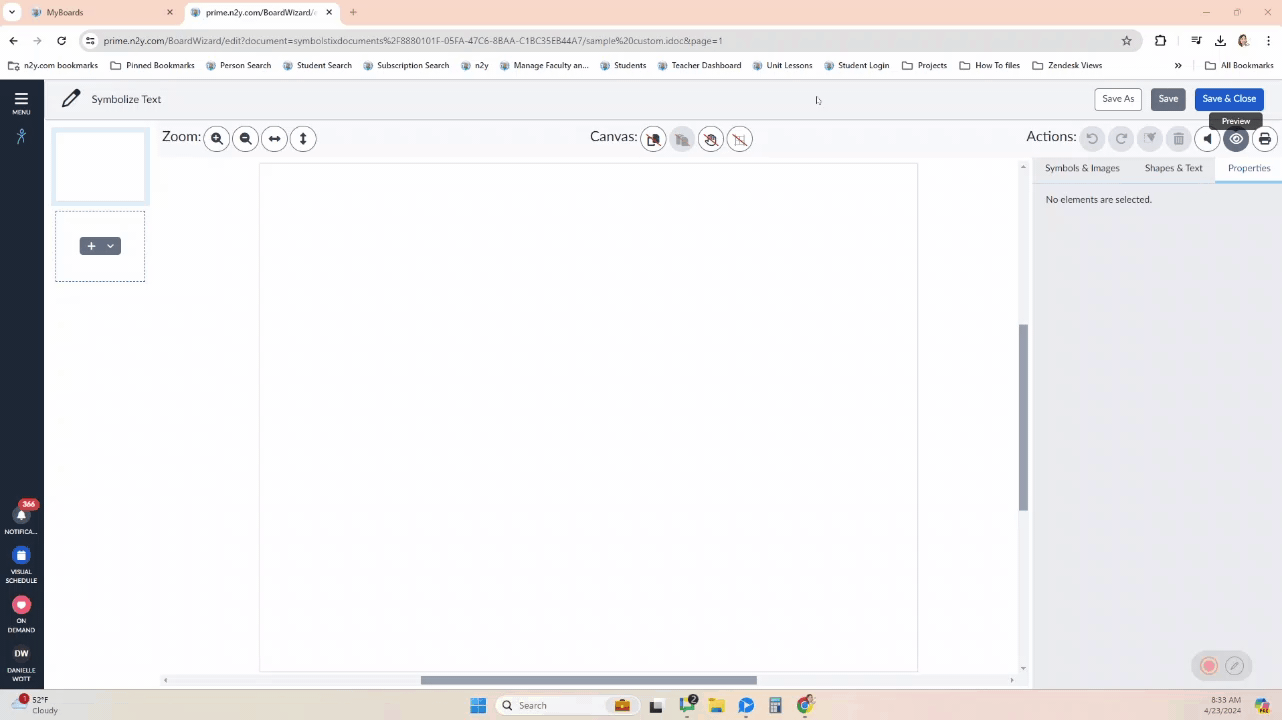
Task: Expand the add-page dropdown chevron
Action: click(111, 246)
